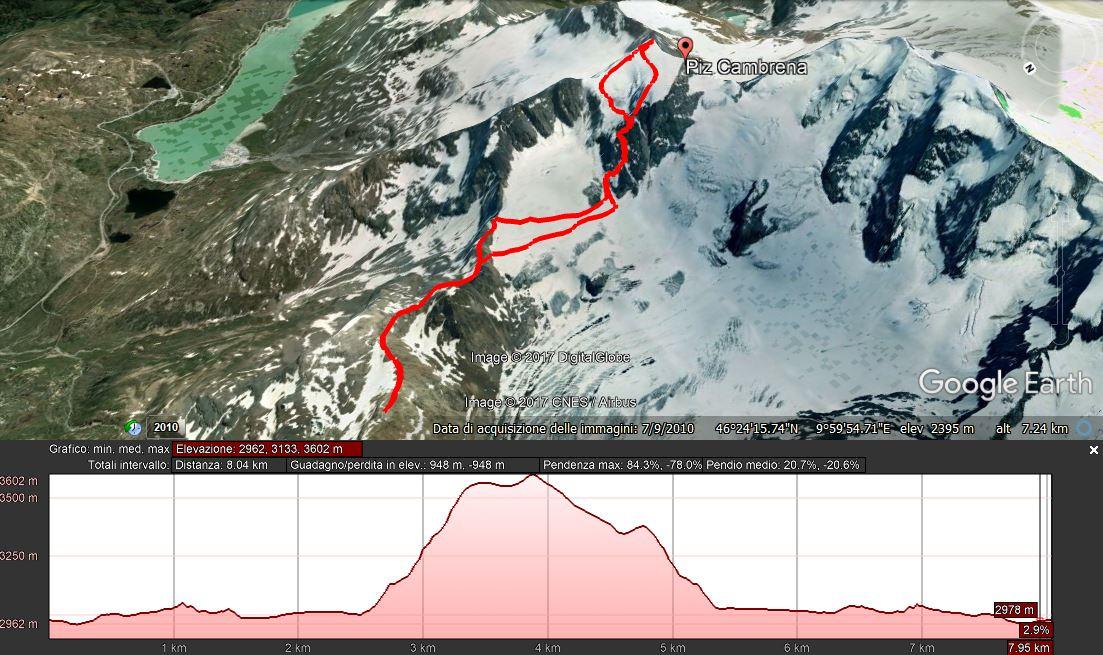The image size is (1103, 655).
Task: Click the Google Earth logo watermark
Action: [1005, 383]
